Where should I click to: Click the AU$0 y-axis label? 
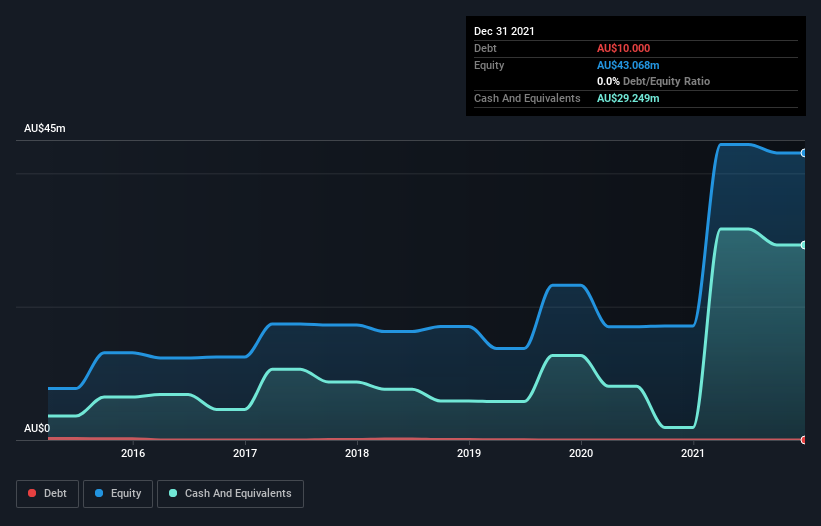point(37,428)
